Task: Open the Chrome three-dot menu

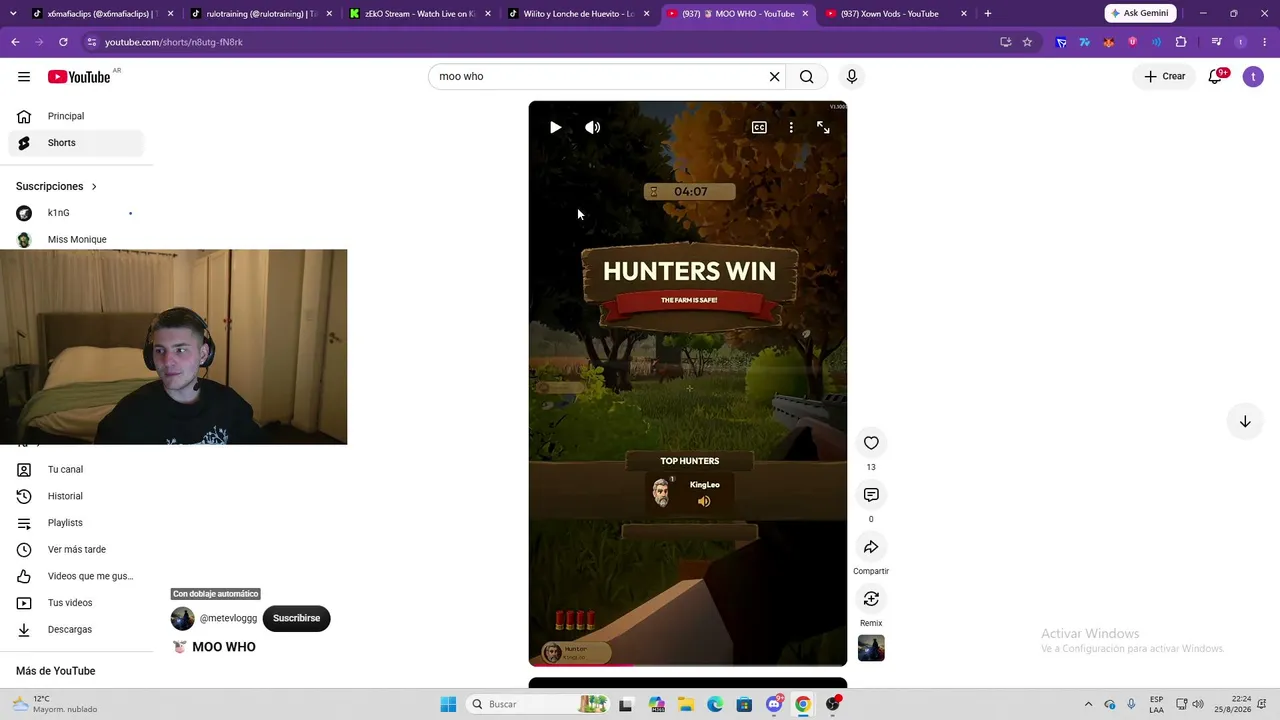Action: (x=1265, y=42)
